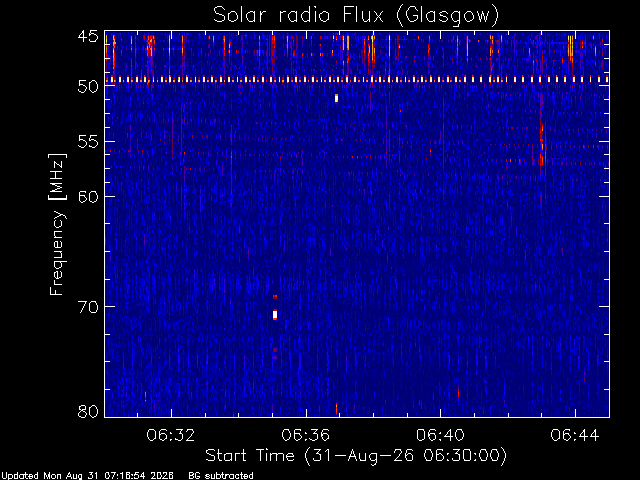Click the 06:32 time label

(171, 435)
